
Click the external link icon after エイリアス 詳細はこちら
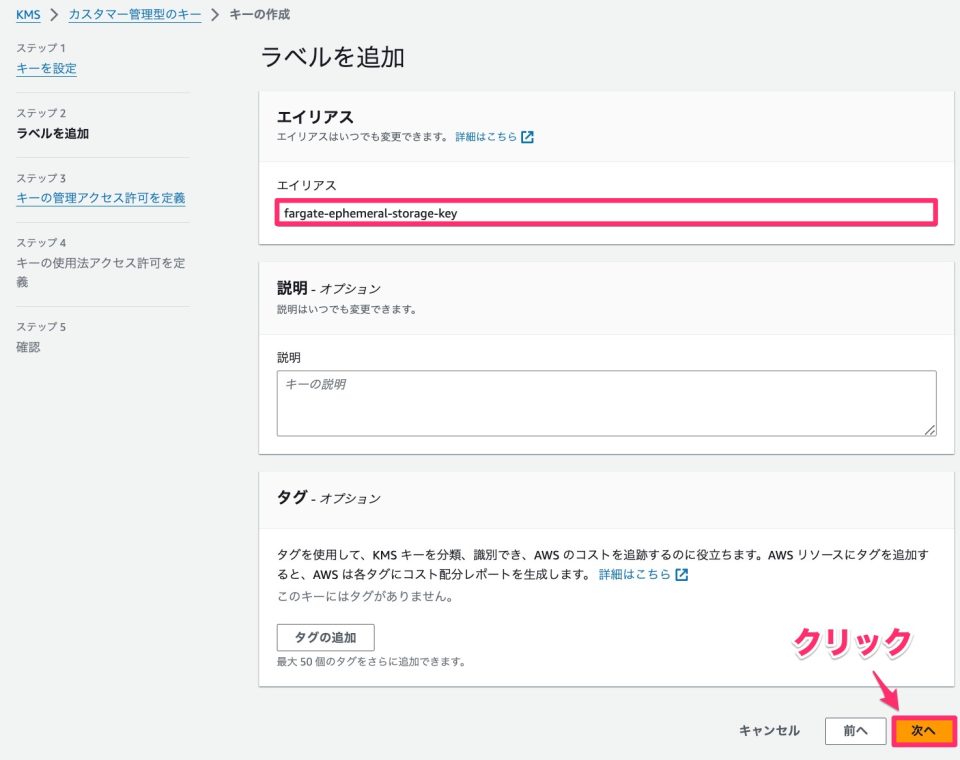coord(528,135)
